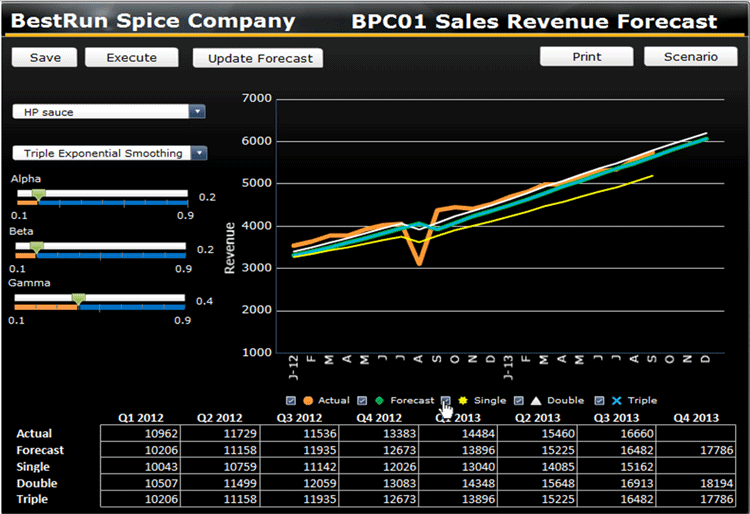This screenshot has width=750, height=514.
Task: Select Double Q2 2013 cell 15648
Action: tap(537, 483)
